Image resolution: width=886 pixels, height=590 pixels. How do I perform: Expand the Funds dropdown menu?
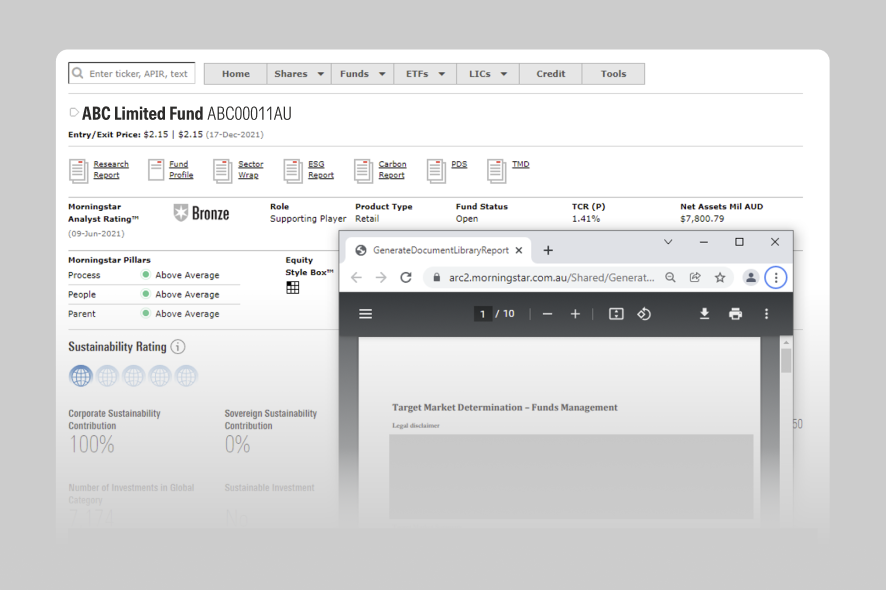click(x=363, y=74)
